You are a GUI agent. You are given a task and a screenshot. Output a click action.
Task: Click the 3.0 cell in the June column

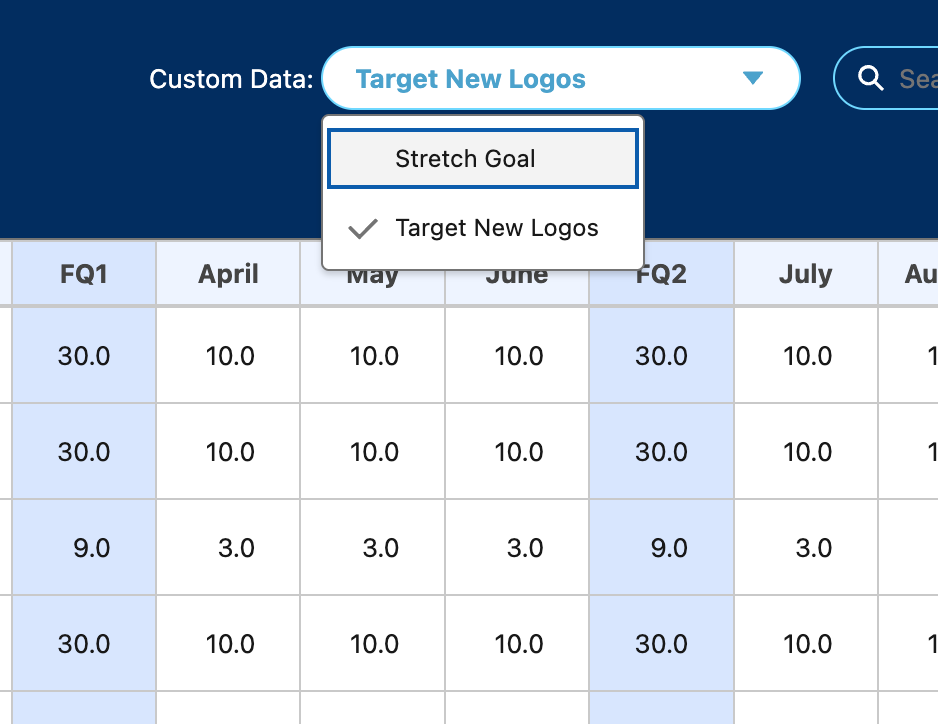pos(517,548)
